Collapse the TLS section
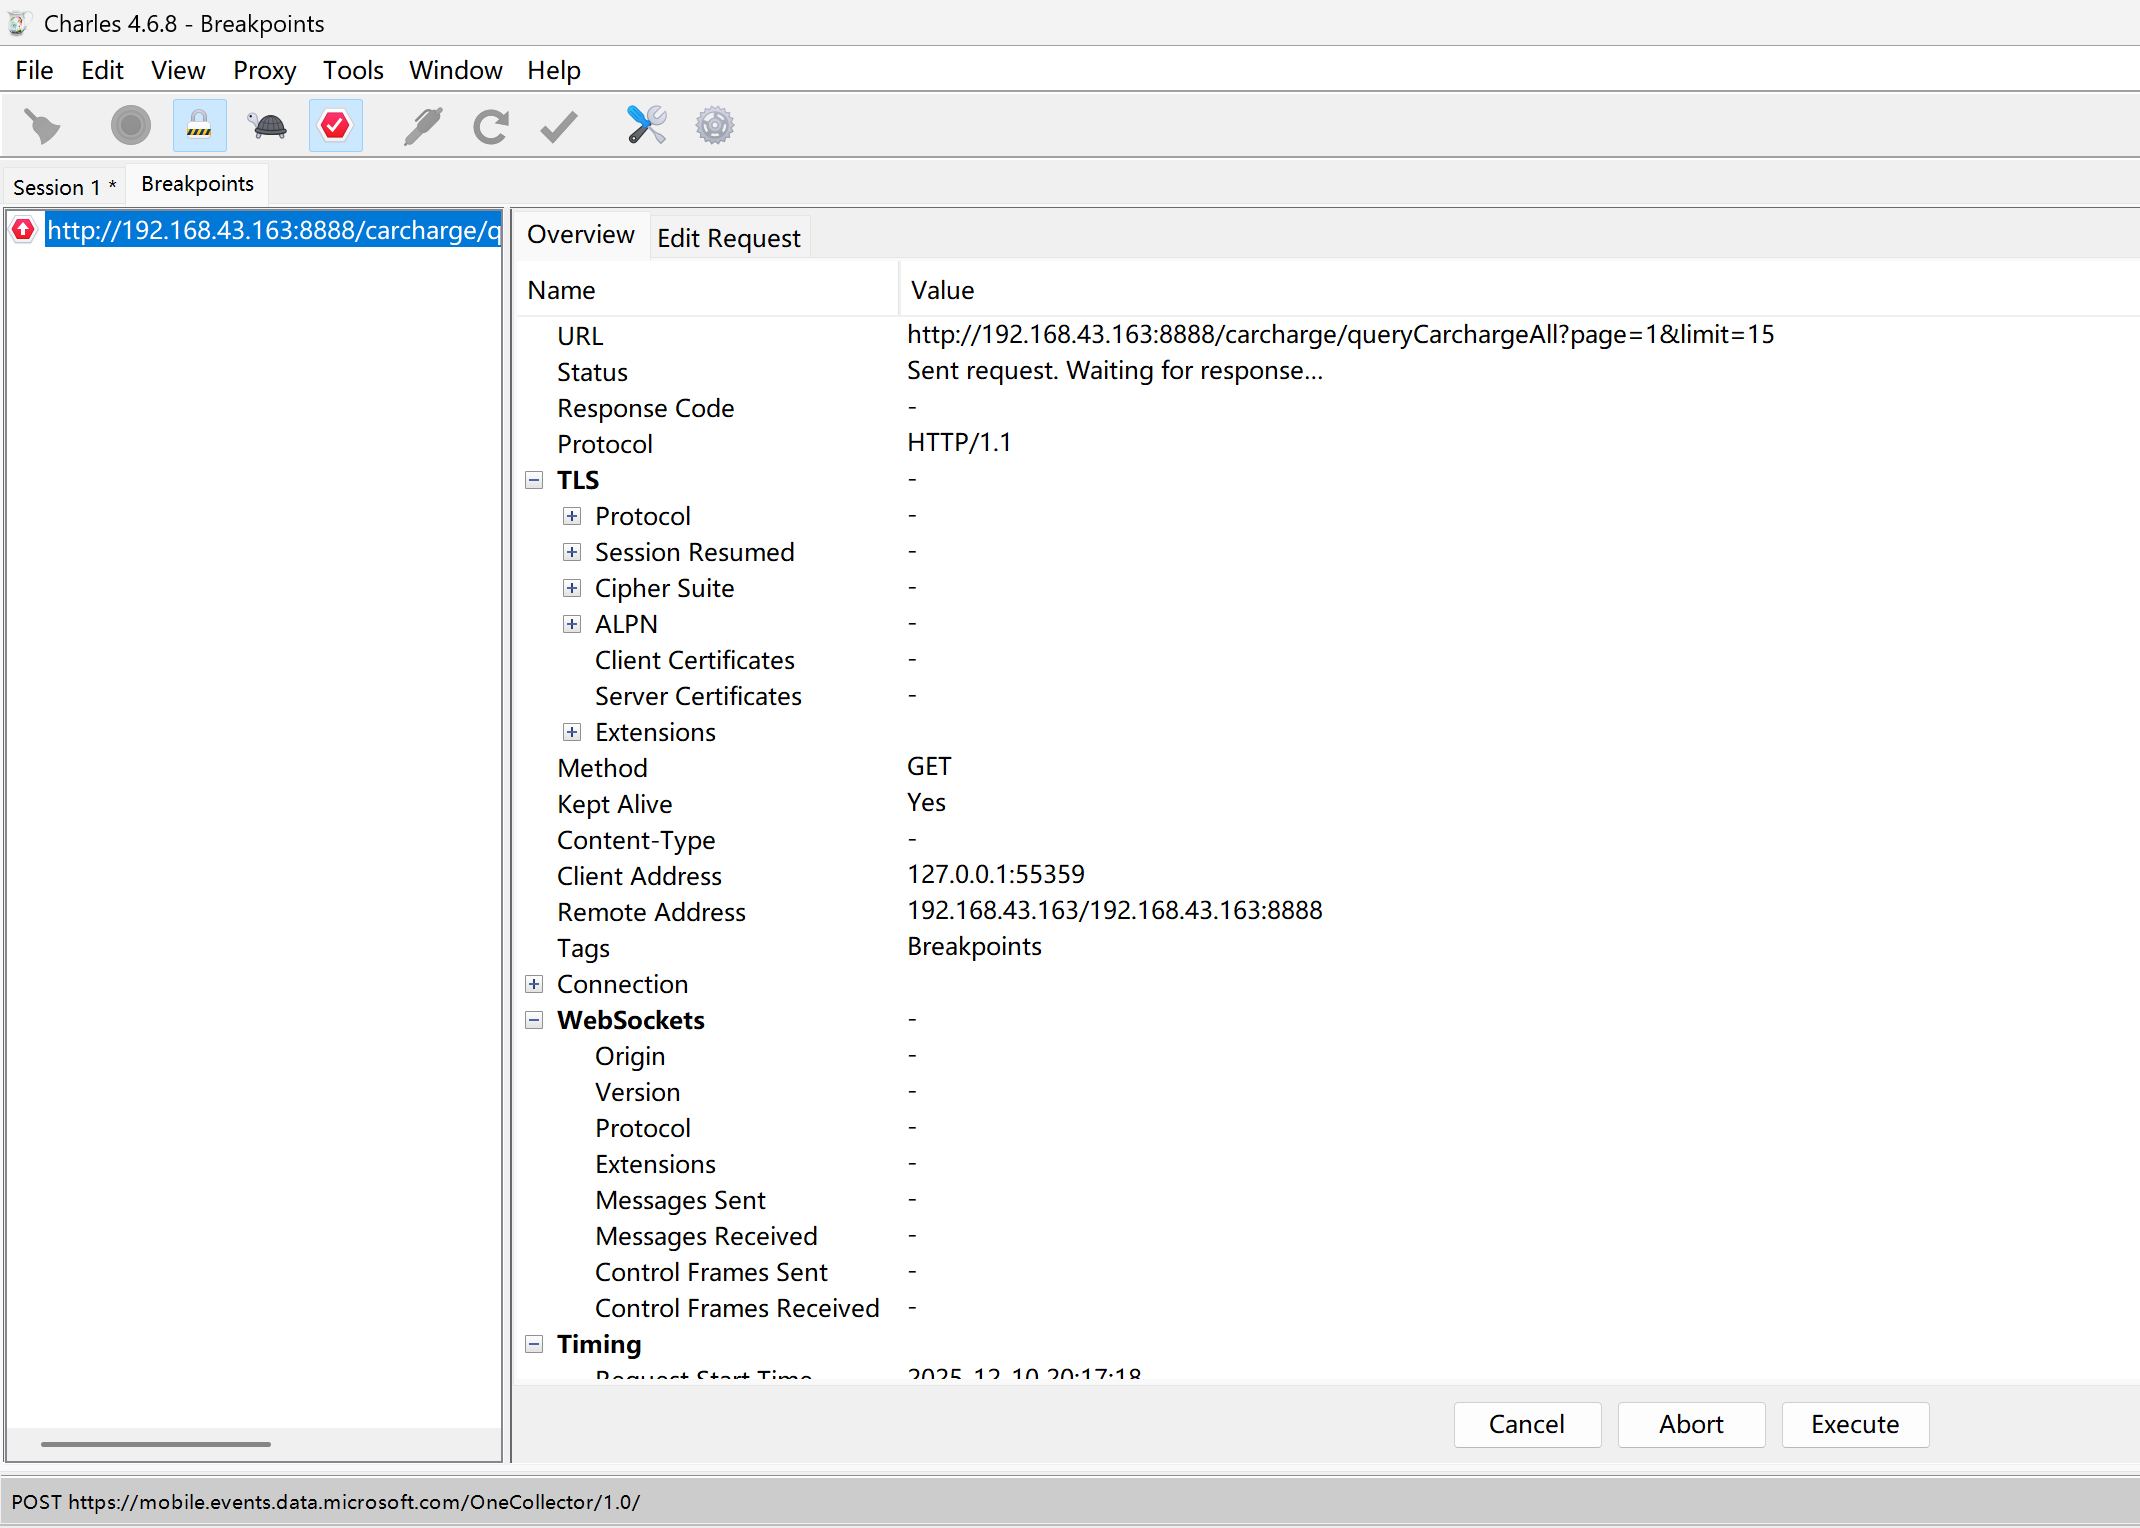Screen dimensions: 2140x1528 (x=535, y=480)
